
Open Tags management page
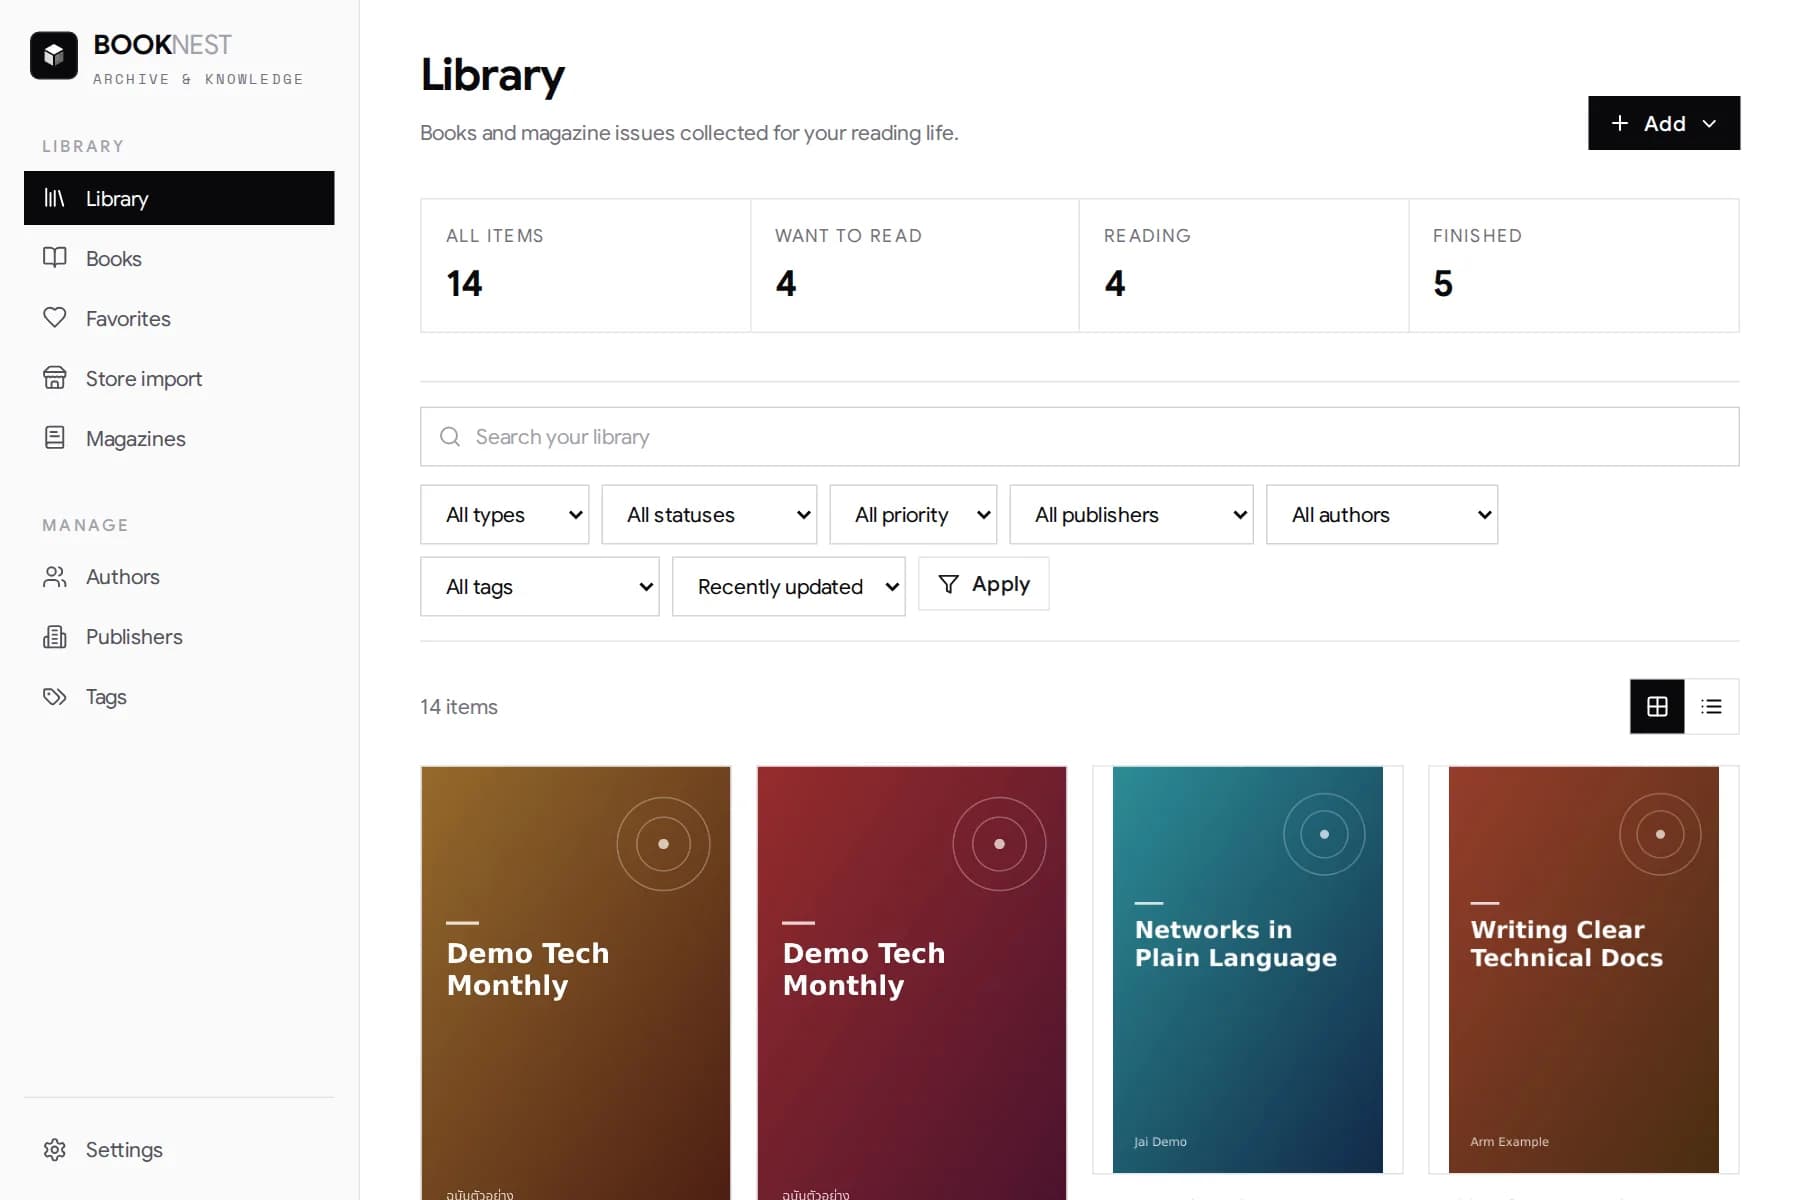(x=179, y=697)
